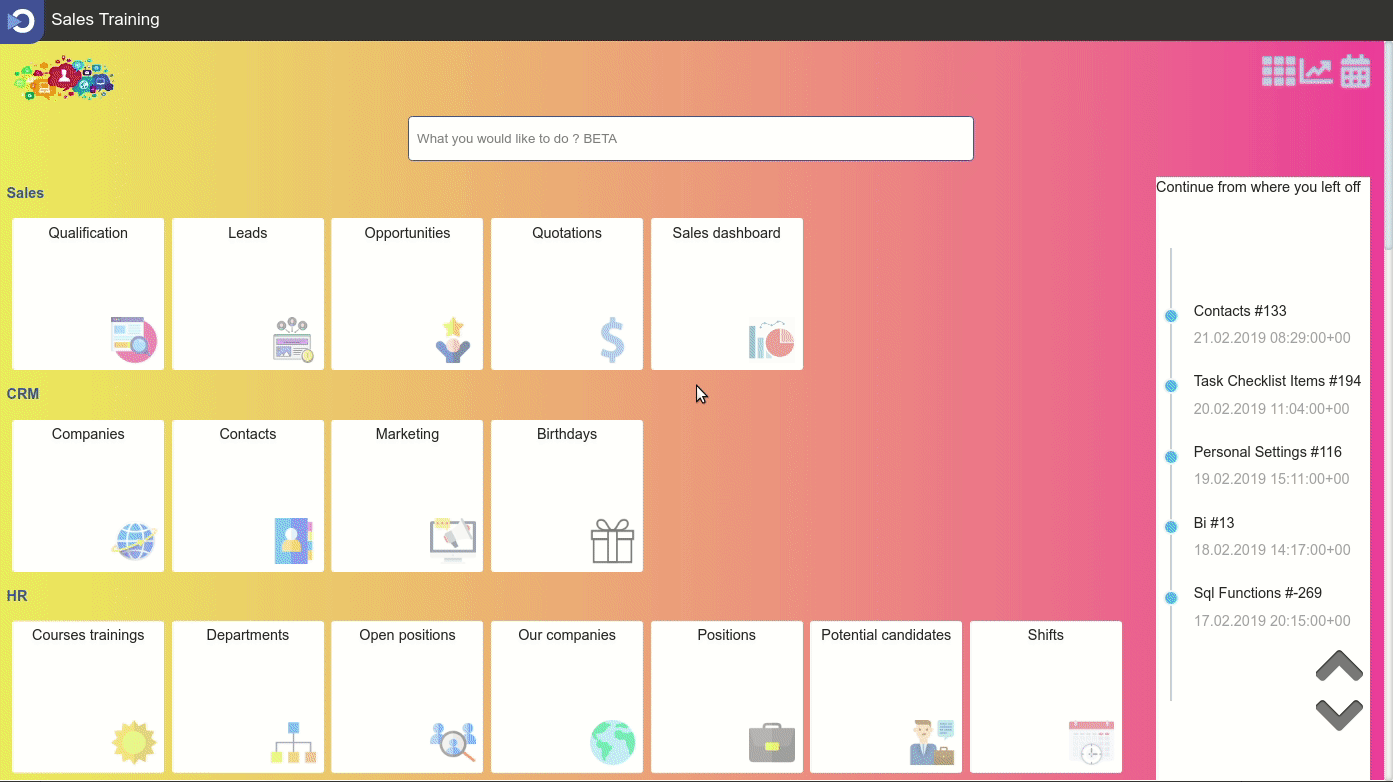Click the app logo in title bar

pyautogui.click(x=21, y=20)
